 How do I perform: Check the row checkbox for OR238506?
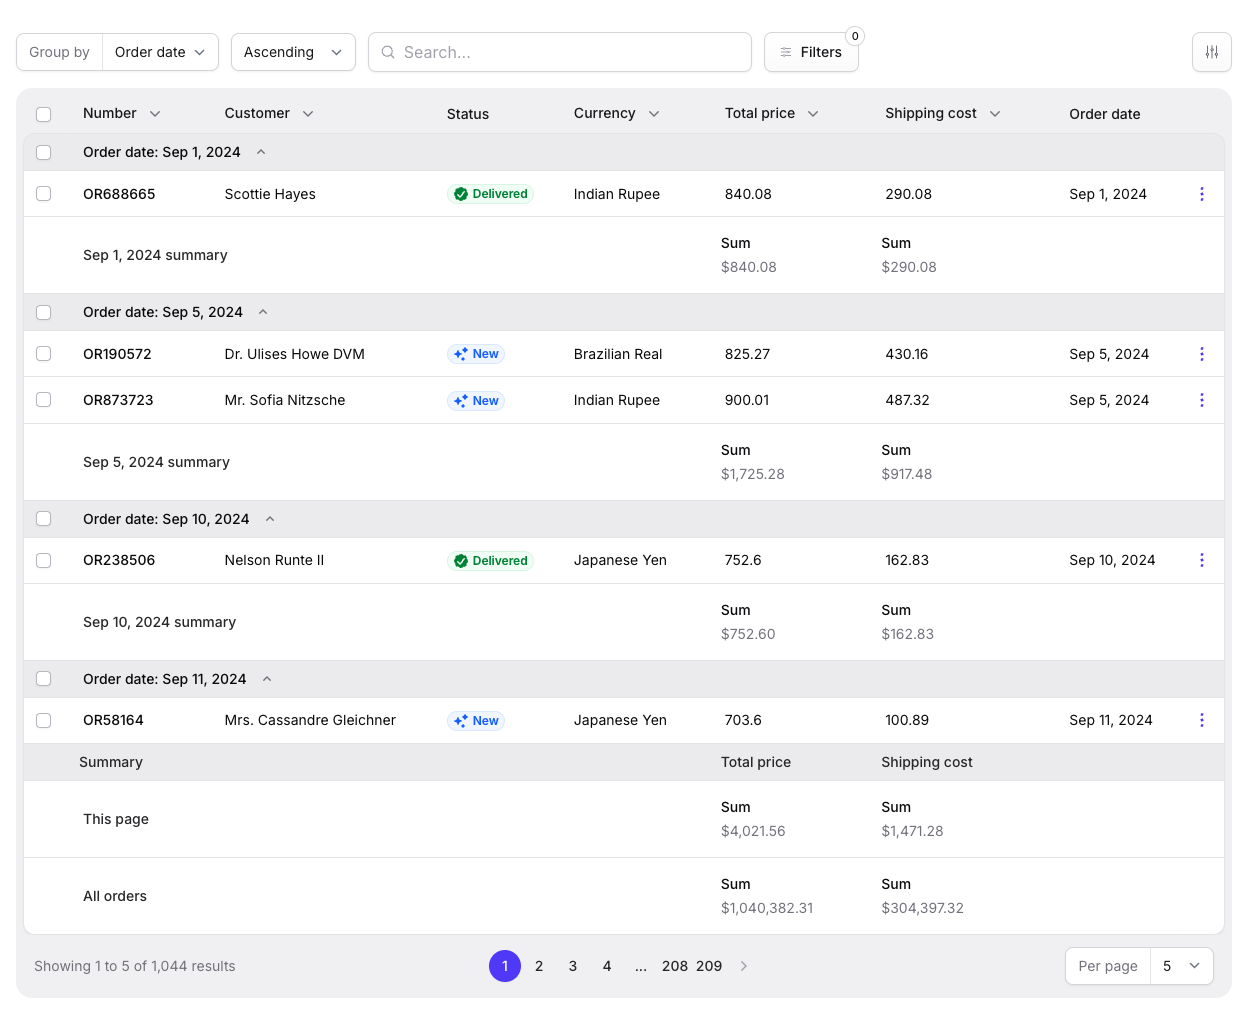pyautogui.click(x=44, y=560)
